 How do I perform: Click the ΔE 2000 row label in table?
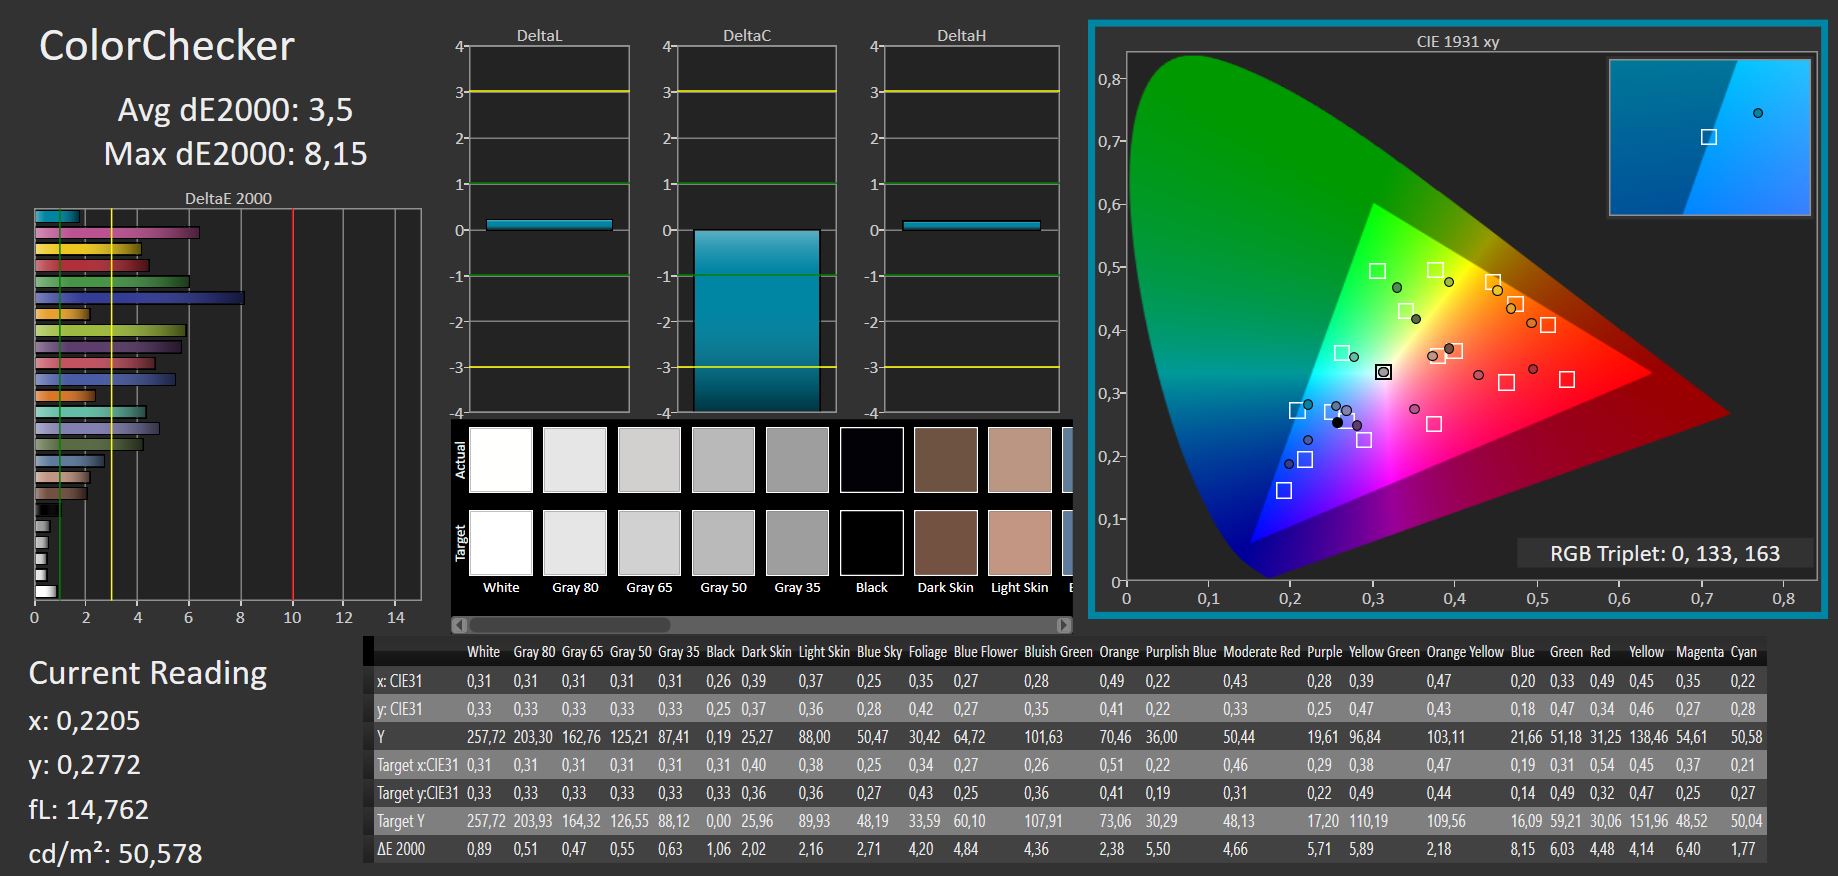tap(401, 849)
